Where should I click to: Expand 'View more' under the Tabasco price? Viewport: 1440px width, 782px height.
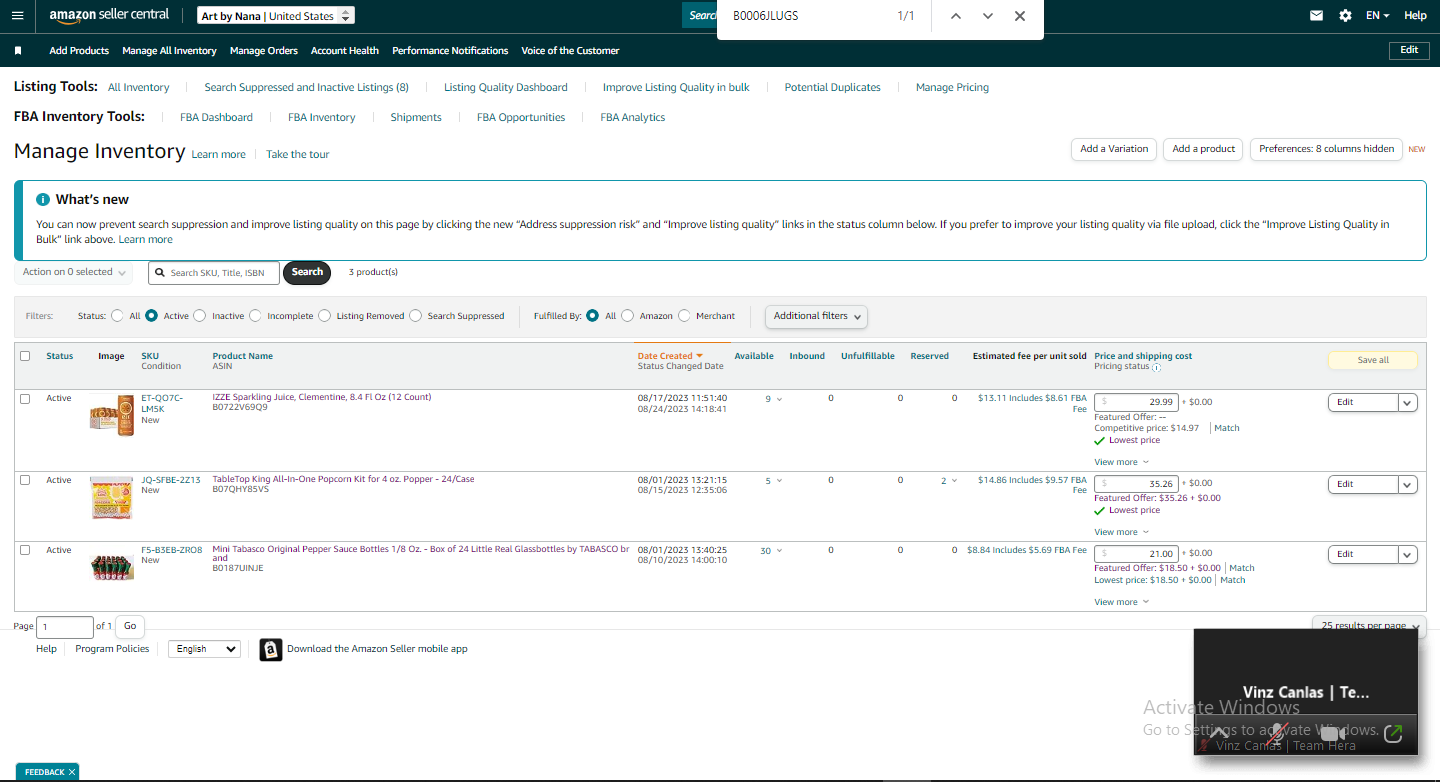1121,602
